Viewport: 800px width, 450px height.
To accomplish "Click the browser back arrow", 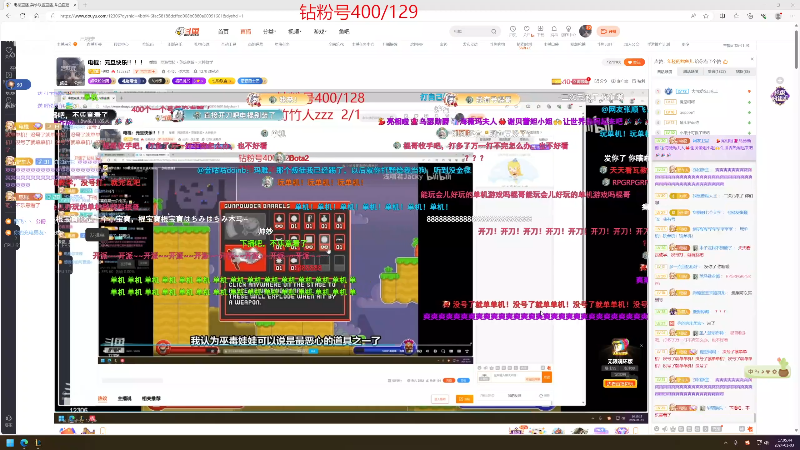I will click(8, 16).
